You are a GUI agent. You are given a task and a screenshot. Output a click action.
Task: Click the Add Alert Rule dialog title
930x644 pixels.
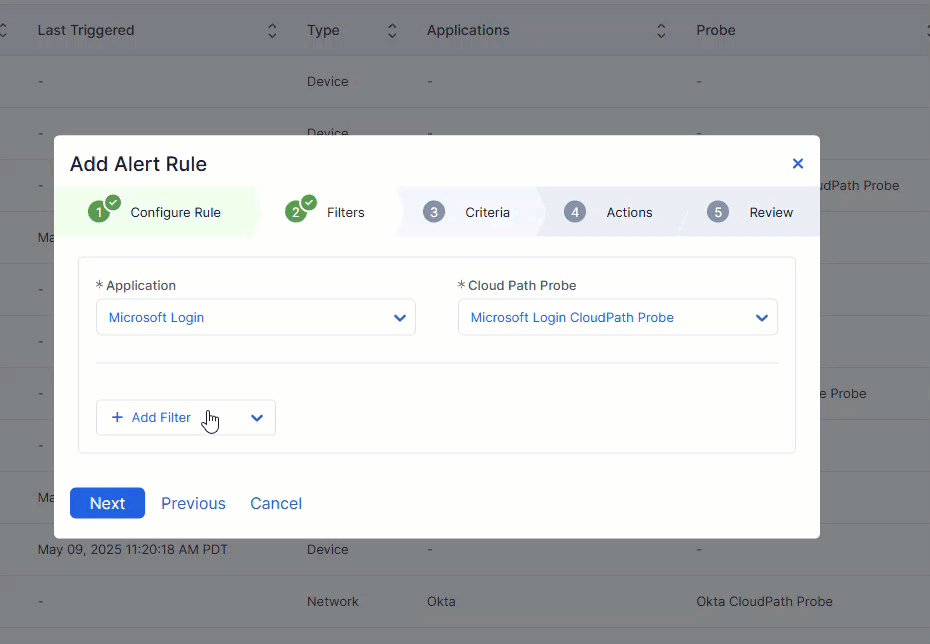(138, 164)
